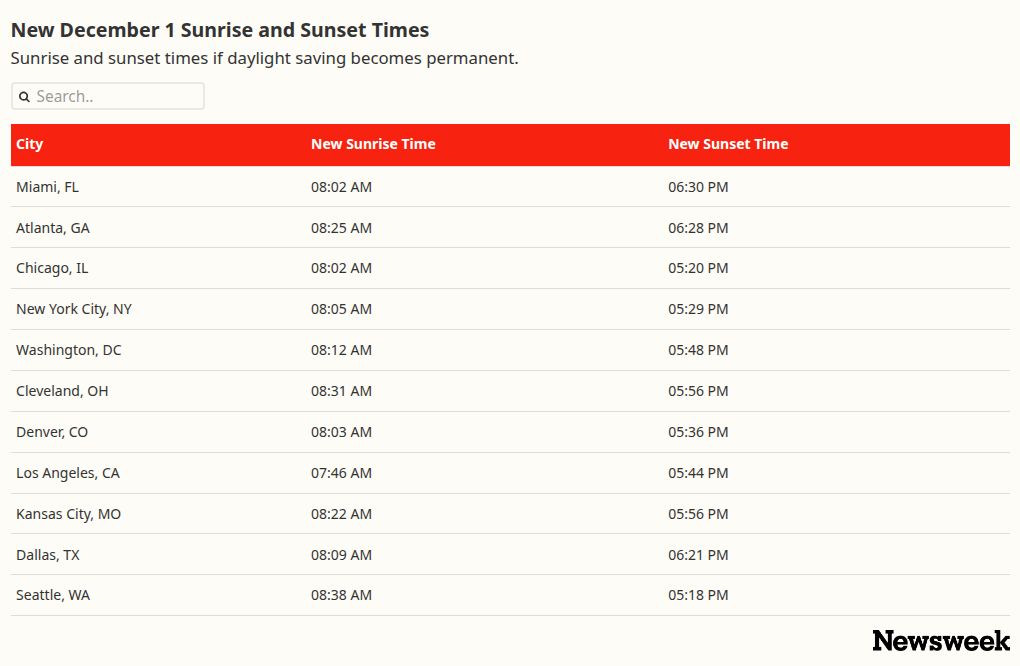Viewport: 1020px width, 666px height.
Task: Click the 08:09 AM sunrise time
Action: pyautogui.click(x=342, y=555)
